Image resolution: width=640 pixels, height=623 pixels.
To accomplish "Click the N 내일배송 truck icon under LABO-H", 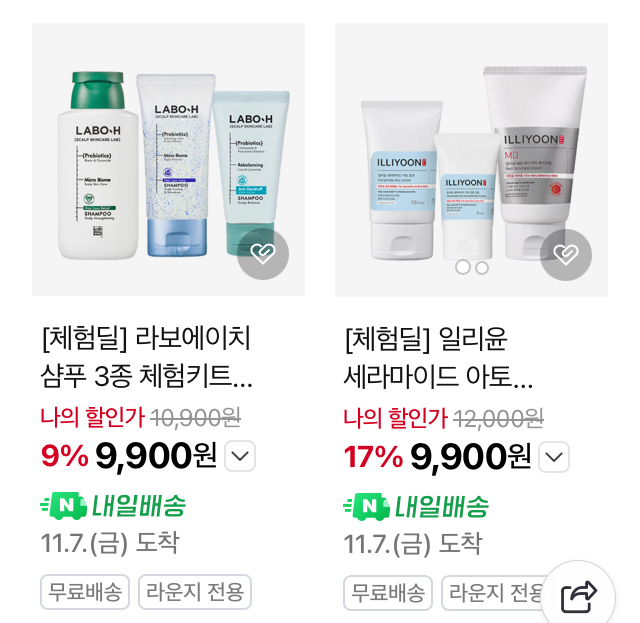I will point(64,506).
